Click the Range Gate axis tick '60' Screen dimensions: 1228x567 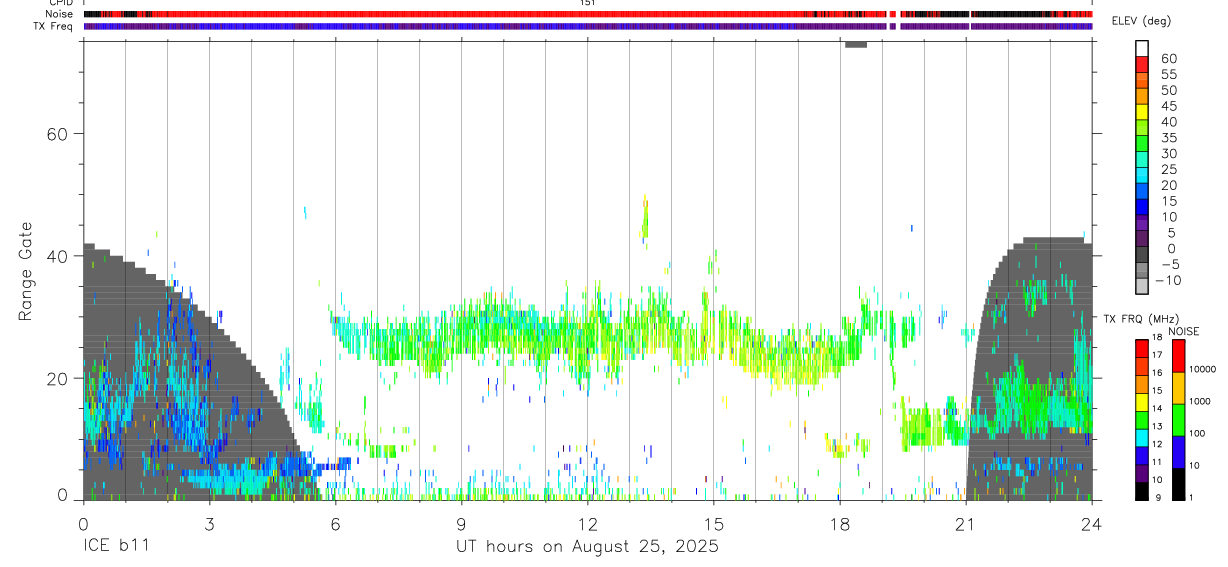[x=57, y=134]
